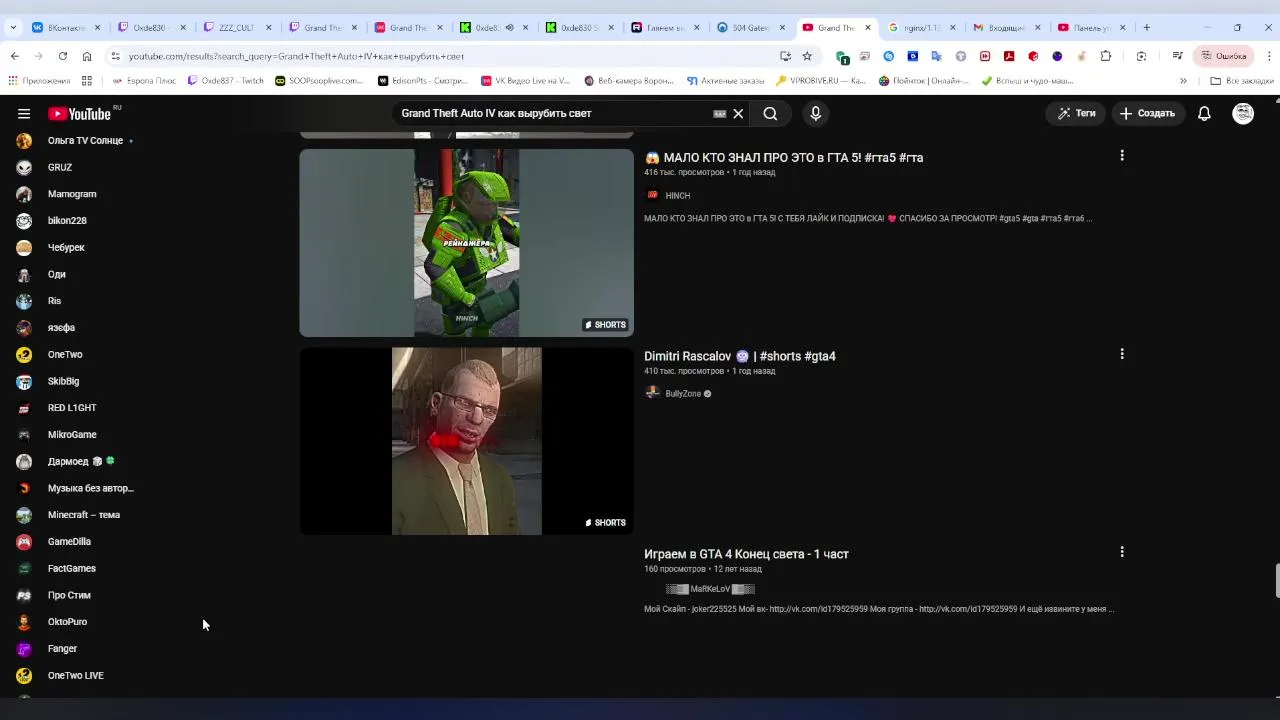
Task: Switch to the Панель browser tab
Action: coord(1092,28)
